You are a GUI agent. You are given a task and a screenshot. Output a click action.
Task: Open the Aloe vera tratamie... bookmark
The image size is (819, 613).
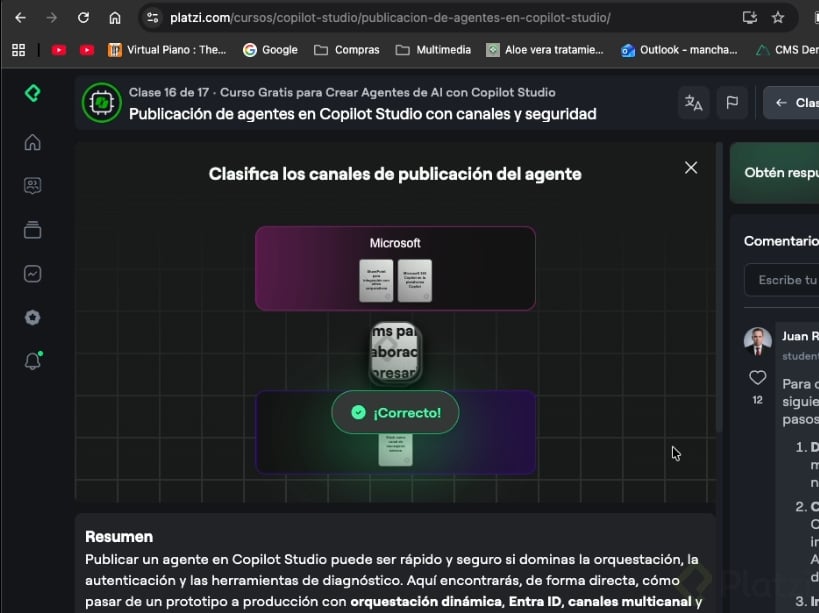(545, 50)
